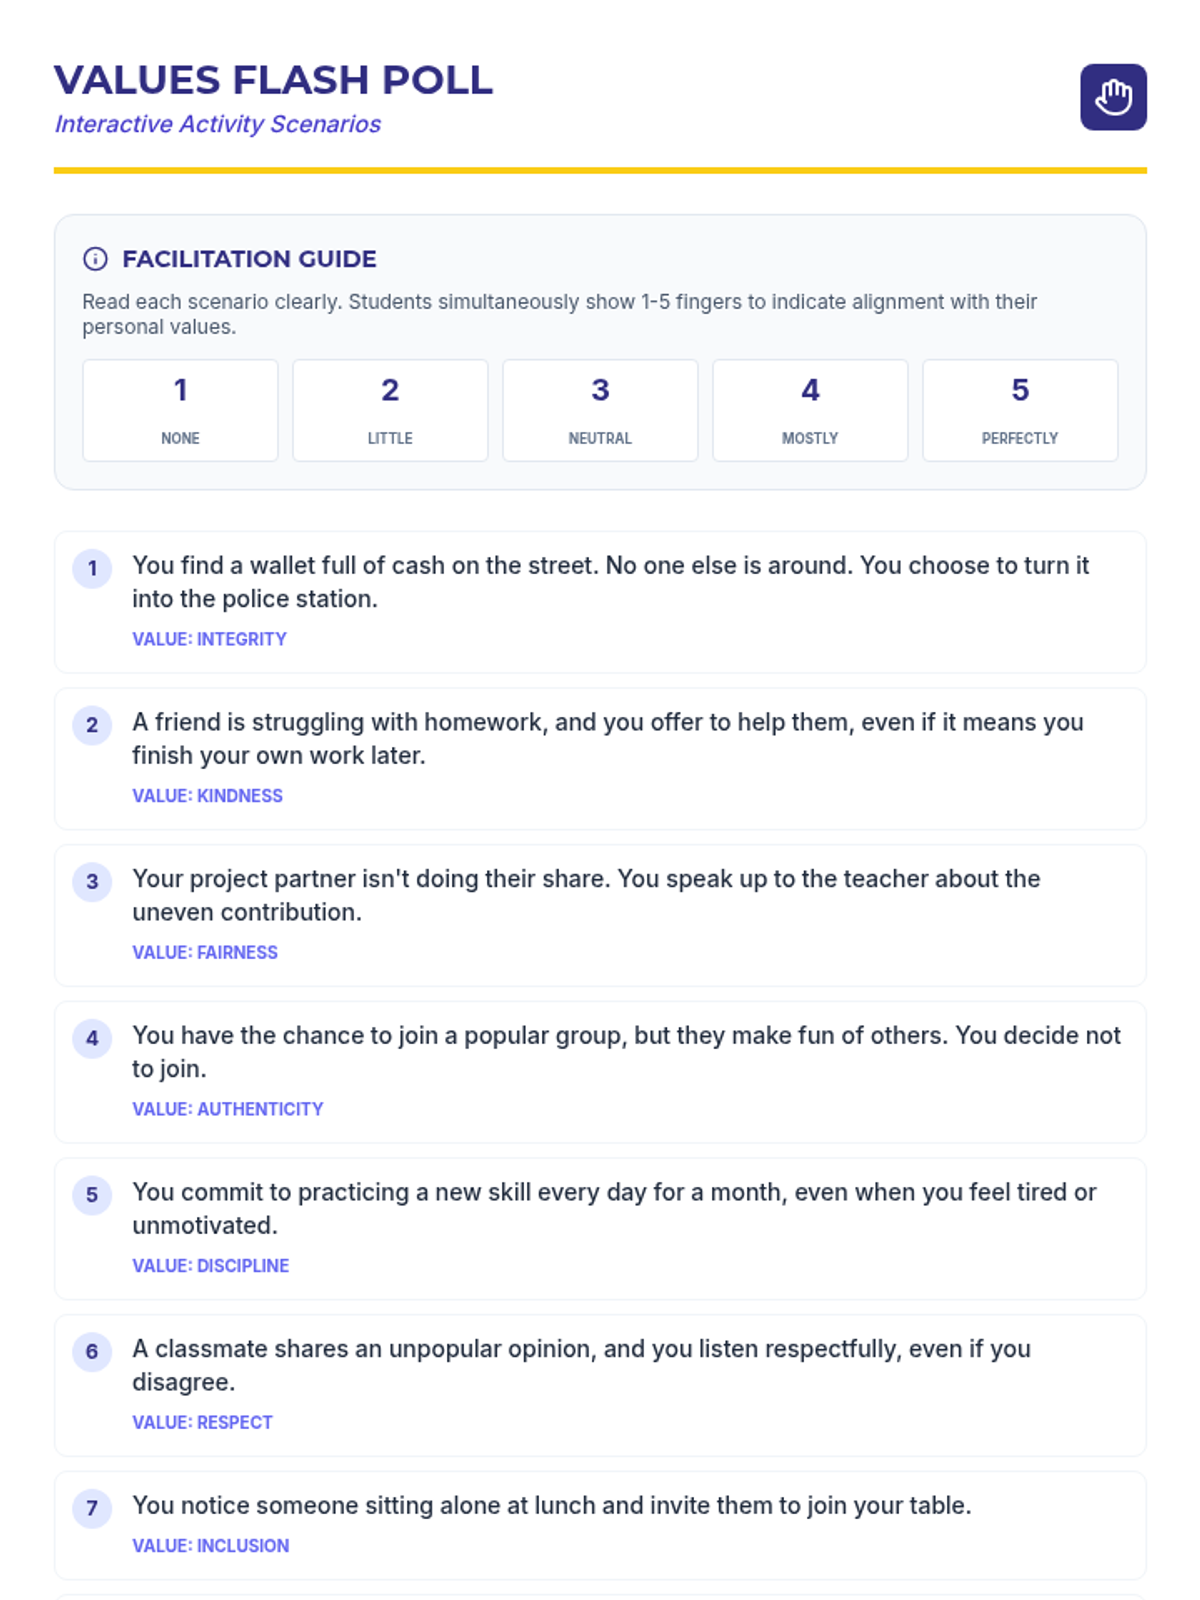Click scenario number 2 badge

(92, 725)
